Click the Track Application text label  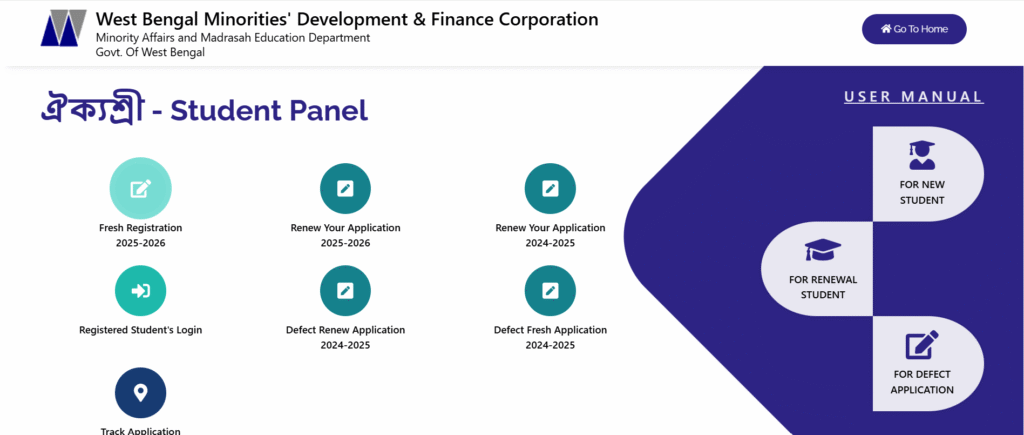[x=140, y=431]
